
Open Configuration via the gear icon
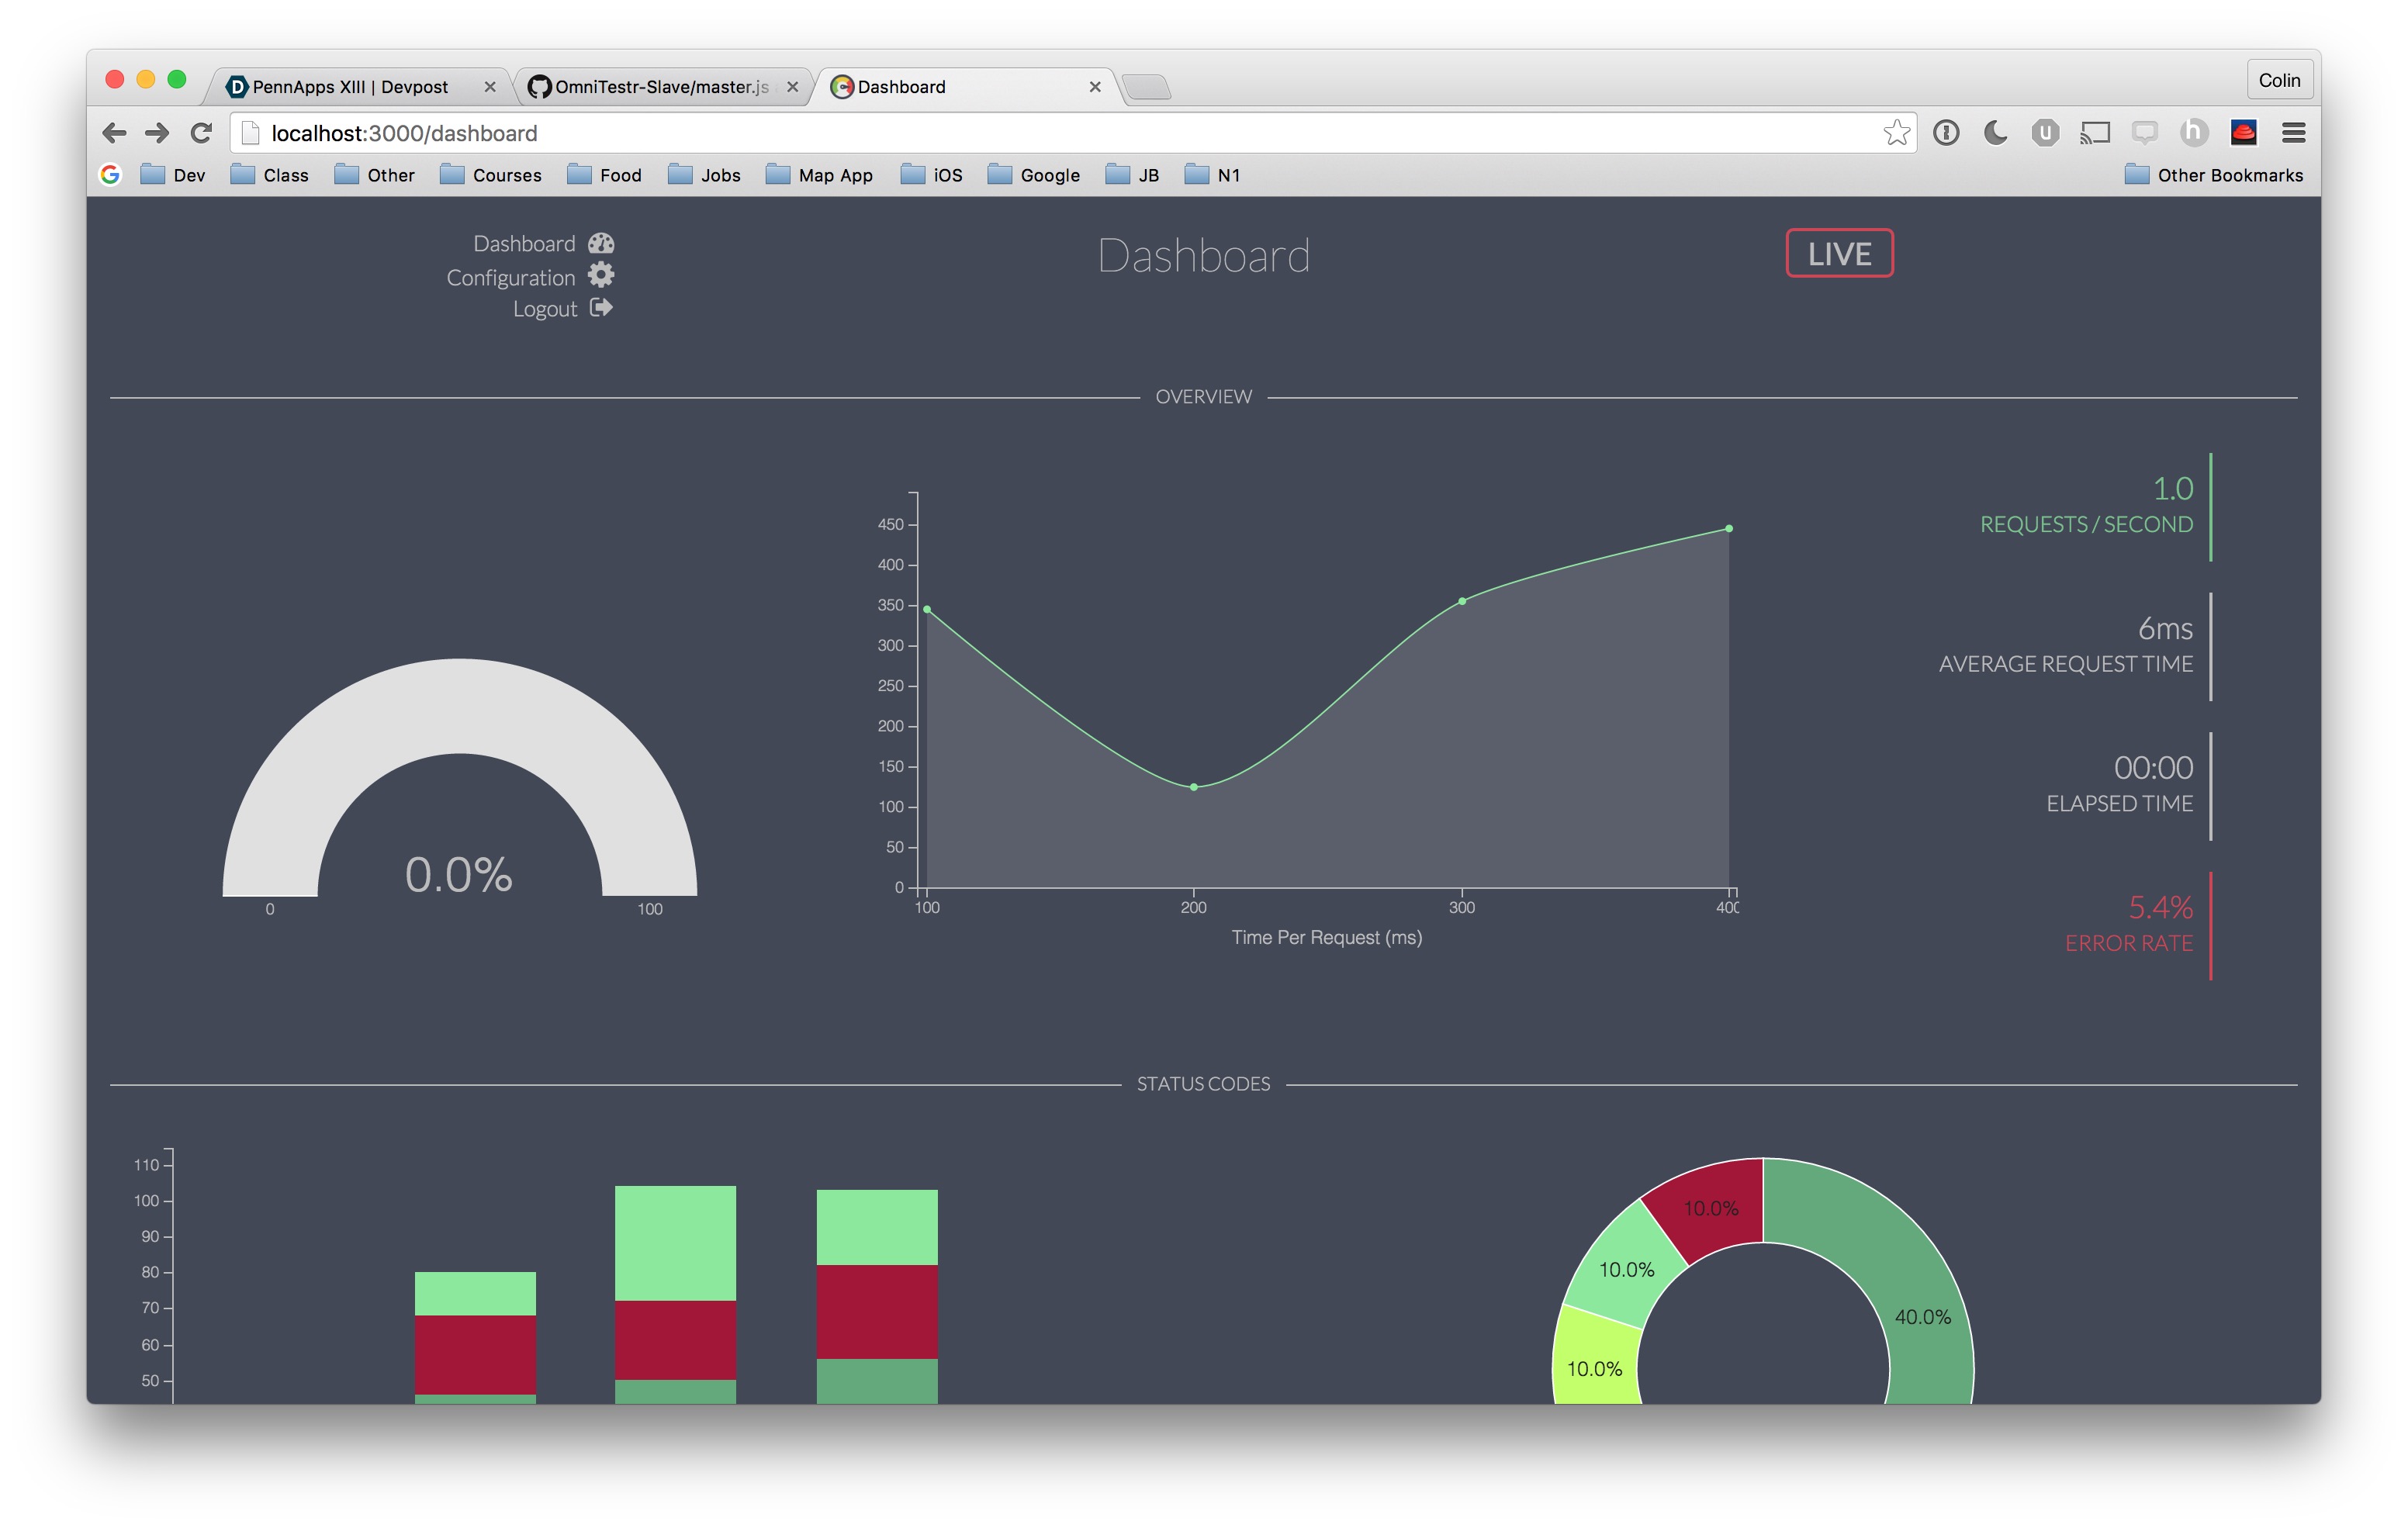[601, 275]
